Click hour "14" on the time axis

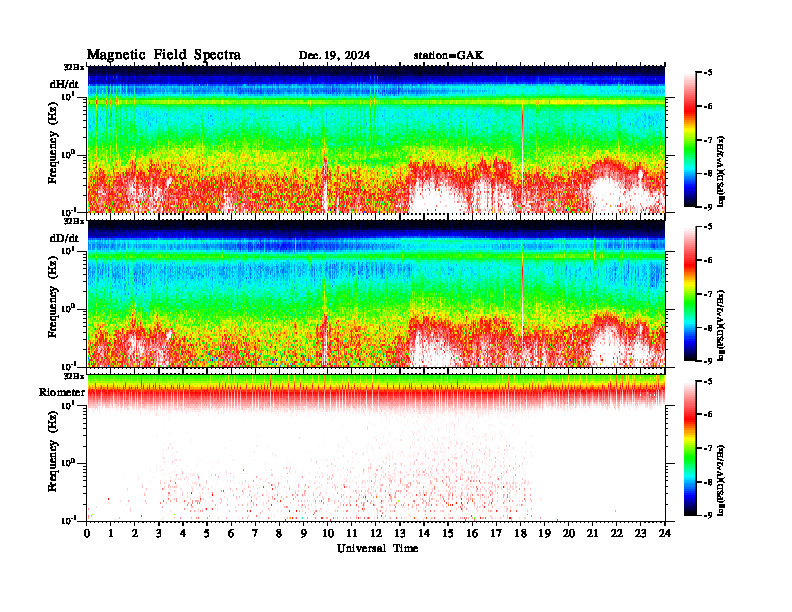coord(424,534)
